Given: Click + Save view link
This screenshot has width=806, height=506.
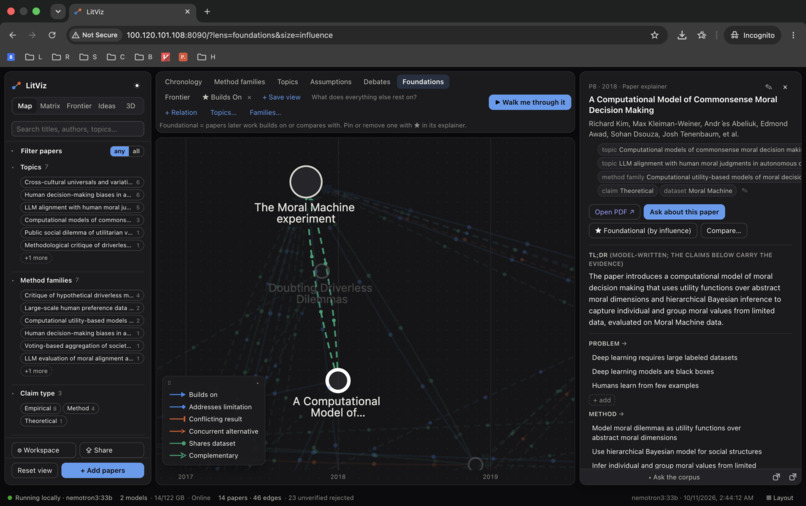Looking at the screenshot, I should [281, 97].
